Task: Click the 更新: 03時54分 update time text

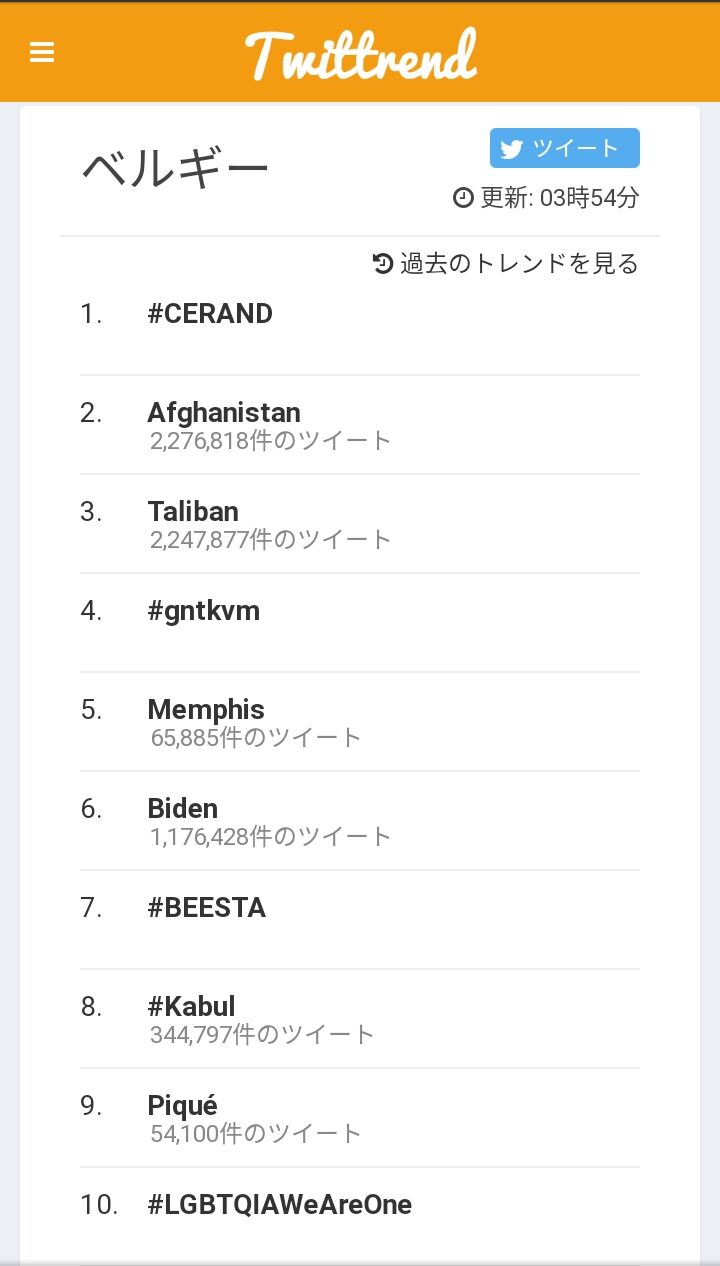Action: 559,198
